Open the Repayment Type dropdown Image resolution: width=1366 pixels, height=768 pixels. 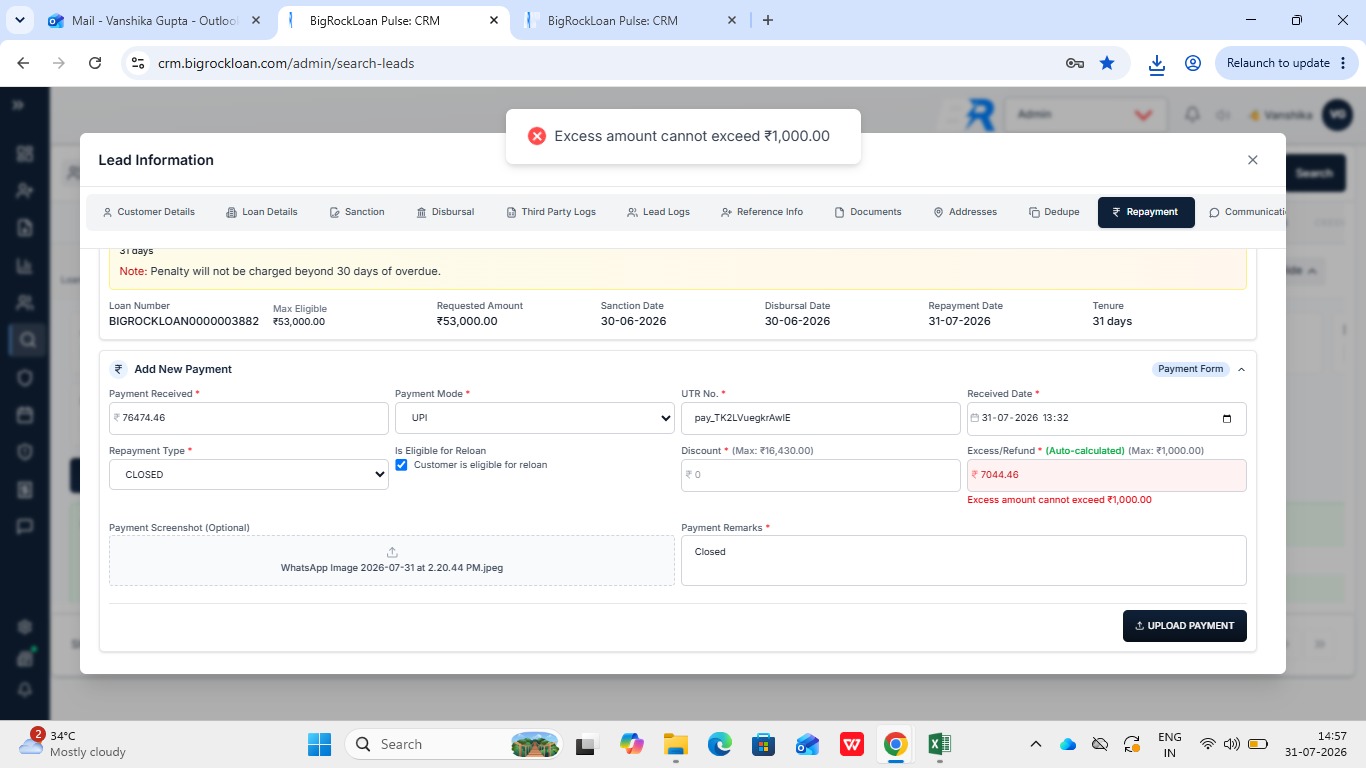pyautogui.click(x=249, y=475)
